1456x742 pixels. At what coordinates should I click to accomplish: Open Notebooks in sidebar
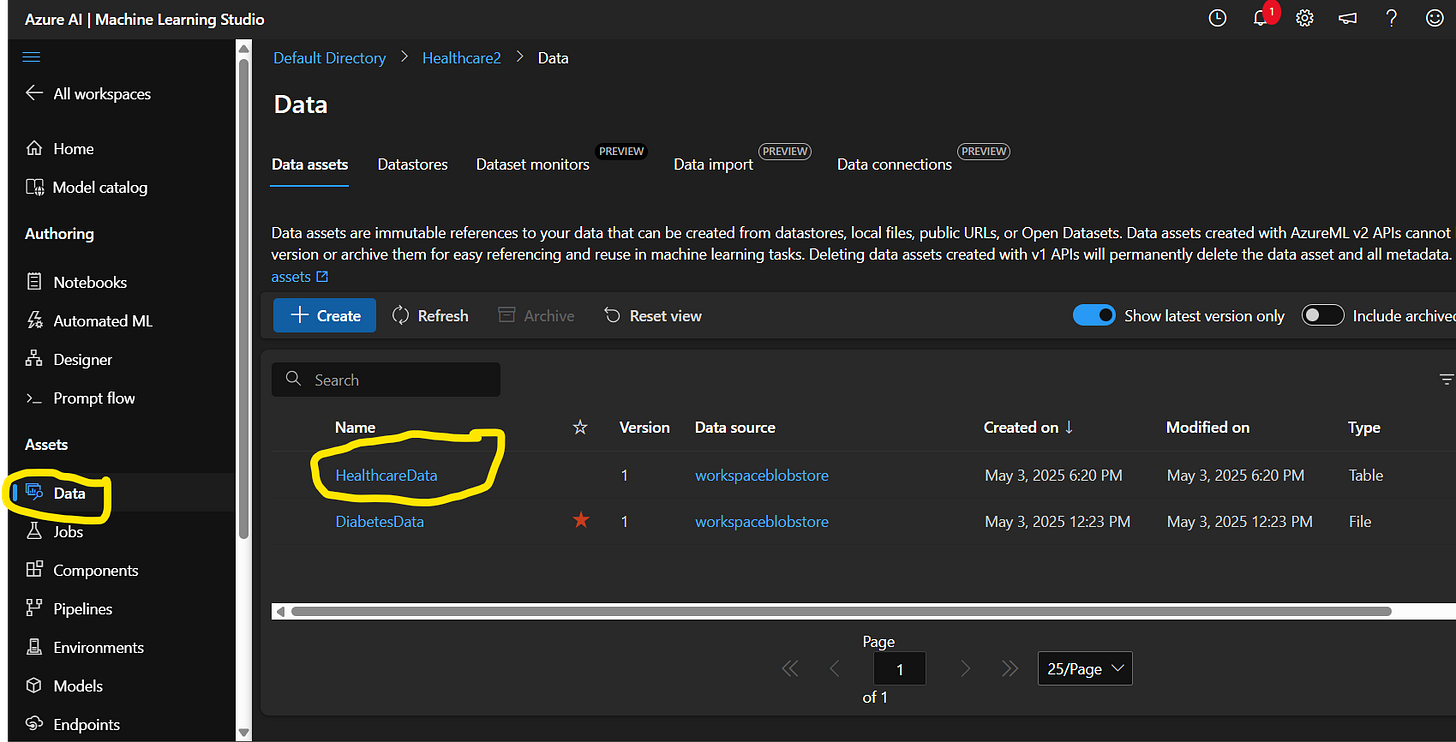click(x=76, y=282)
